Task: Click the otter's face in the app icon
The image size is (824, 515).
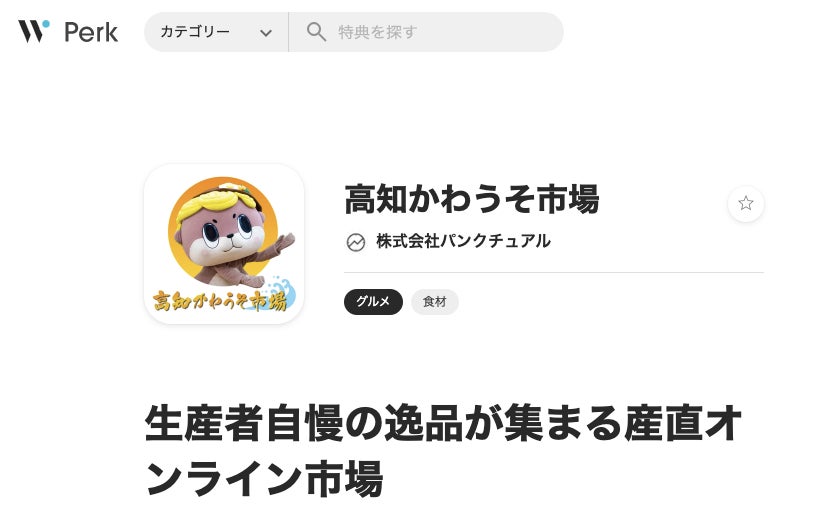Action: 226,234
